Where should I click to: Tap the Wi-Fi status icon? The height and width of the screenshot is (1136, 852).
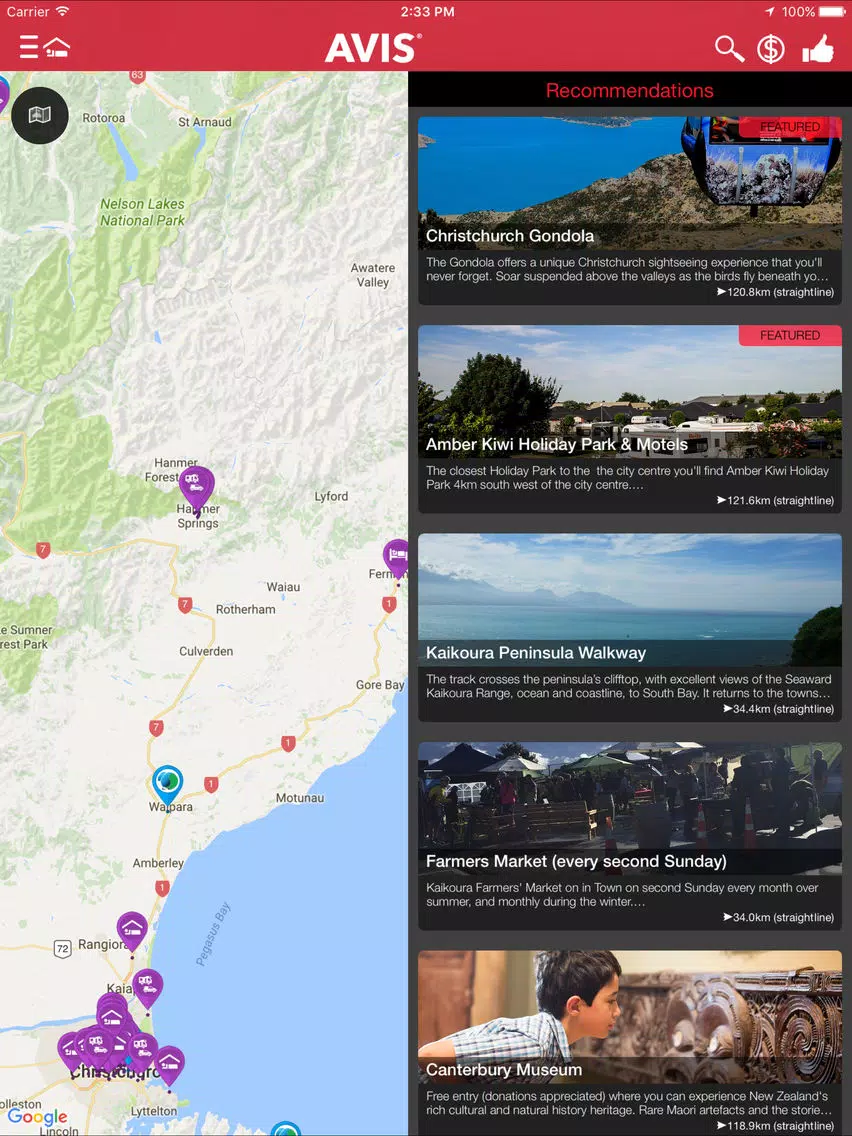pyautogui.click(x=62, y=11)
